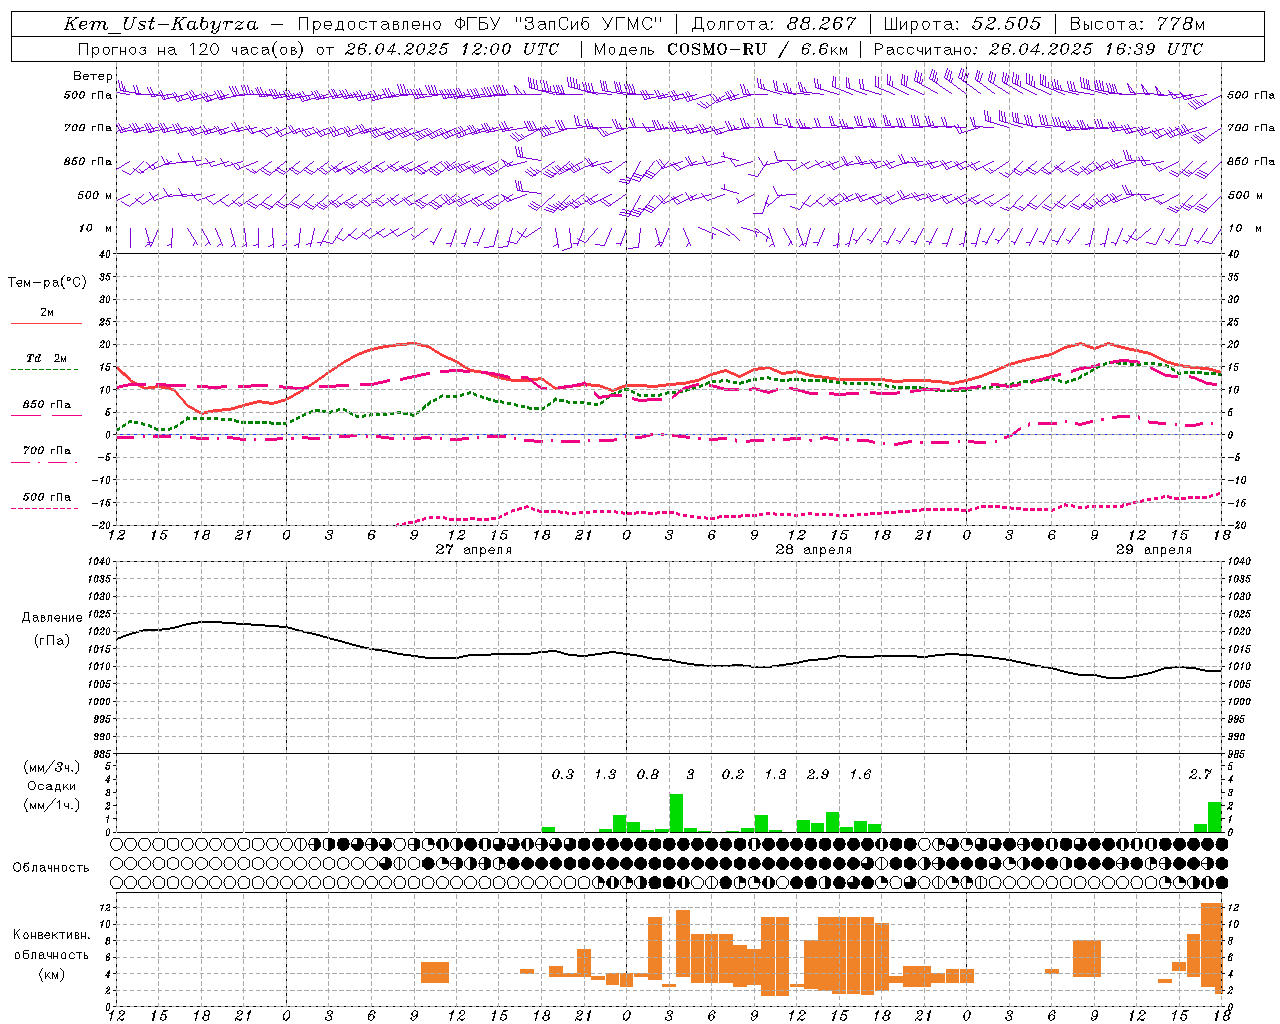
Task: Click the elevation text Высота: 778м
Action: click(x=1137, y=24)
